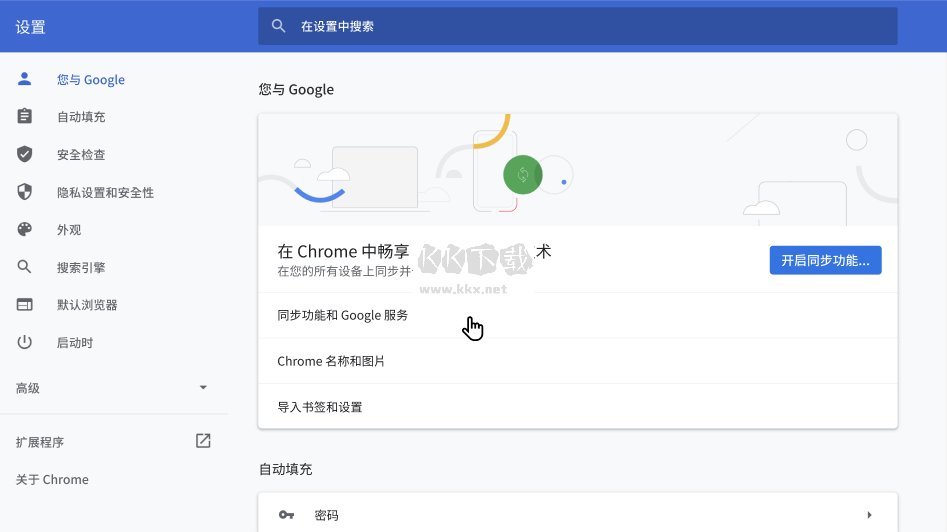This screenshot has height=532, width=947.
Task: Open 同步功能和 Google 服务 settings
Action: (343, 315)
